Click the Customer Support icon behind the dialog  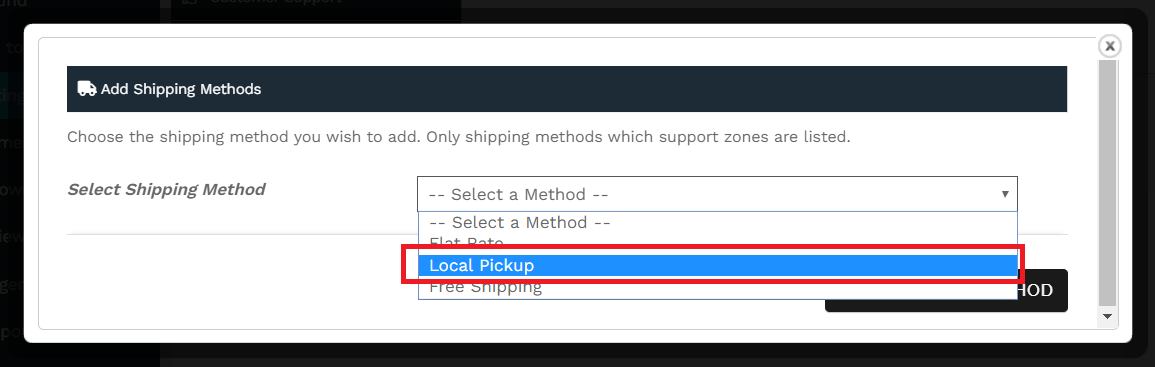(190, 2)
